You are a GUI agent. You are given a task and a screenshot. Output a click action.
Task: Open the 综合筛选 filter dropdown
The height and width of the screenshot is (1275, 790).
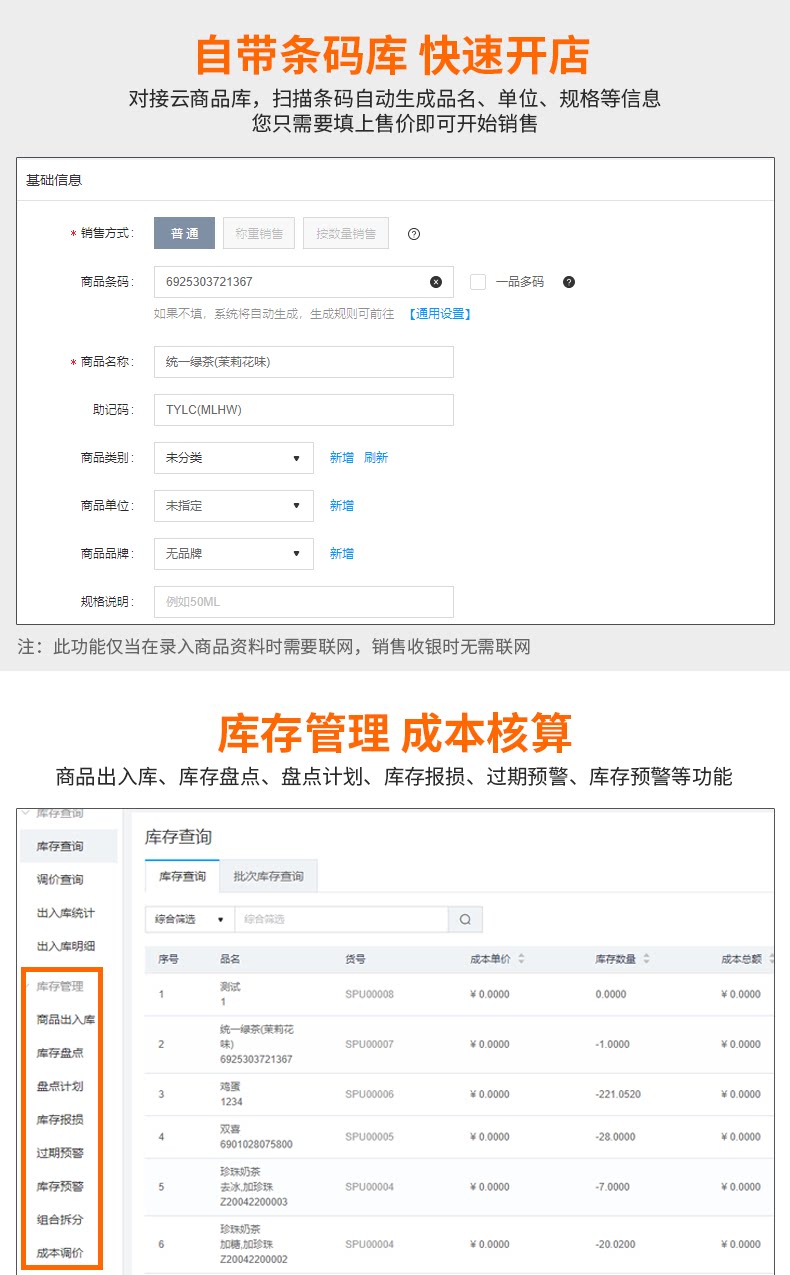click(190, 919)
